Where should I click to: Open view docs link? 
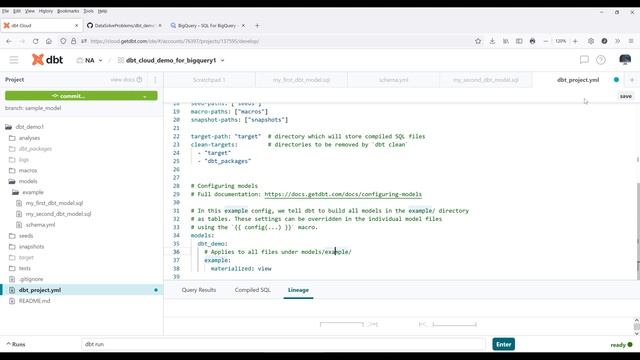point(126,80)
